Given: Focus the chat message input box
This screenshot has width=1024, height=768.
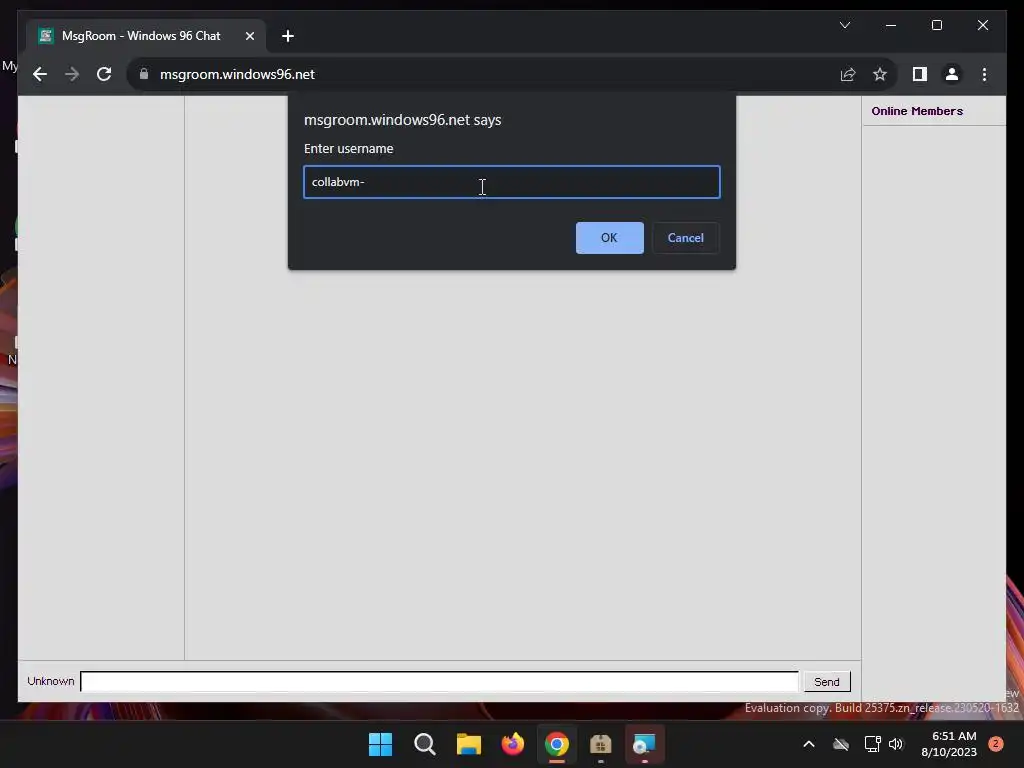Looking at the screenshot, I should click(439, 682).
